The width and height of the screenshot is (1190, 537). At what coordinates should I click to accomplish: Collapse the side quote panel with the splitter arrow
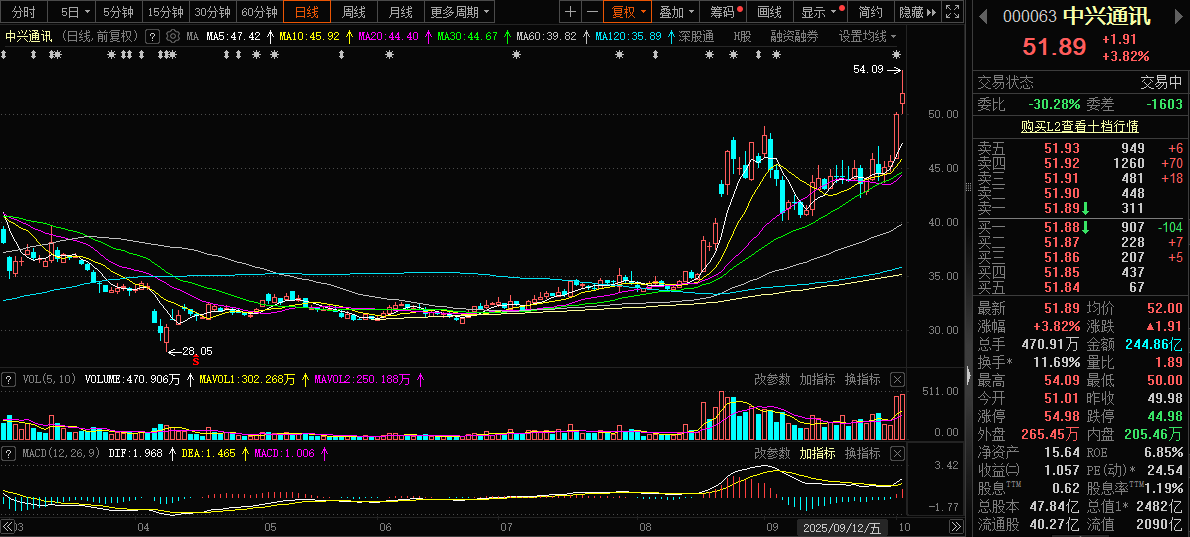(x=968, y=376)
